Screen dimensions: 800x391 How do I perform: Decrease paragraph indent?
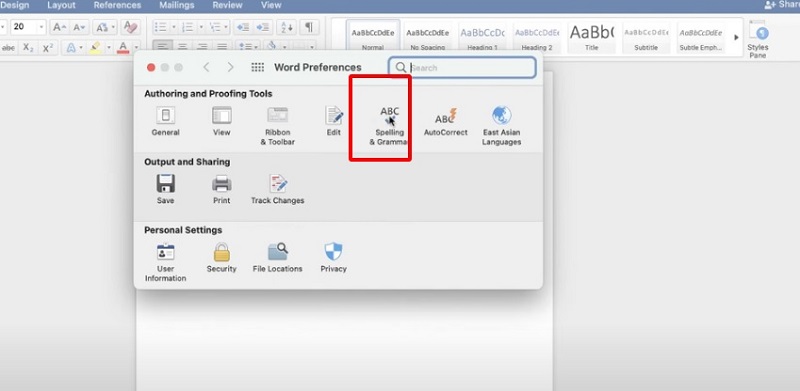243,27
